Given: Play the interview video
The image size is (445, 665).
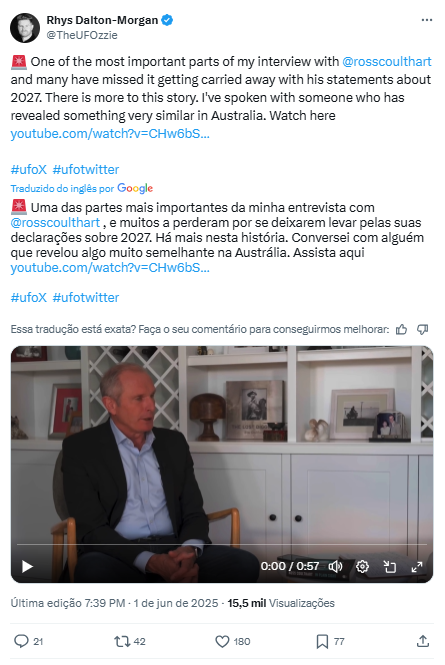Looking at the screenshot, I should 28,566.
